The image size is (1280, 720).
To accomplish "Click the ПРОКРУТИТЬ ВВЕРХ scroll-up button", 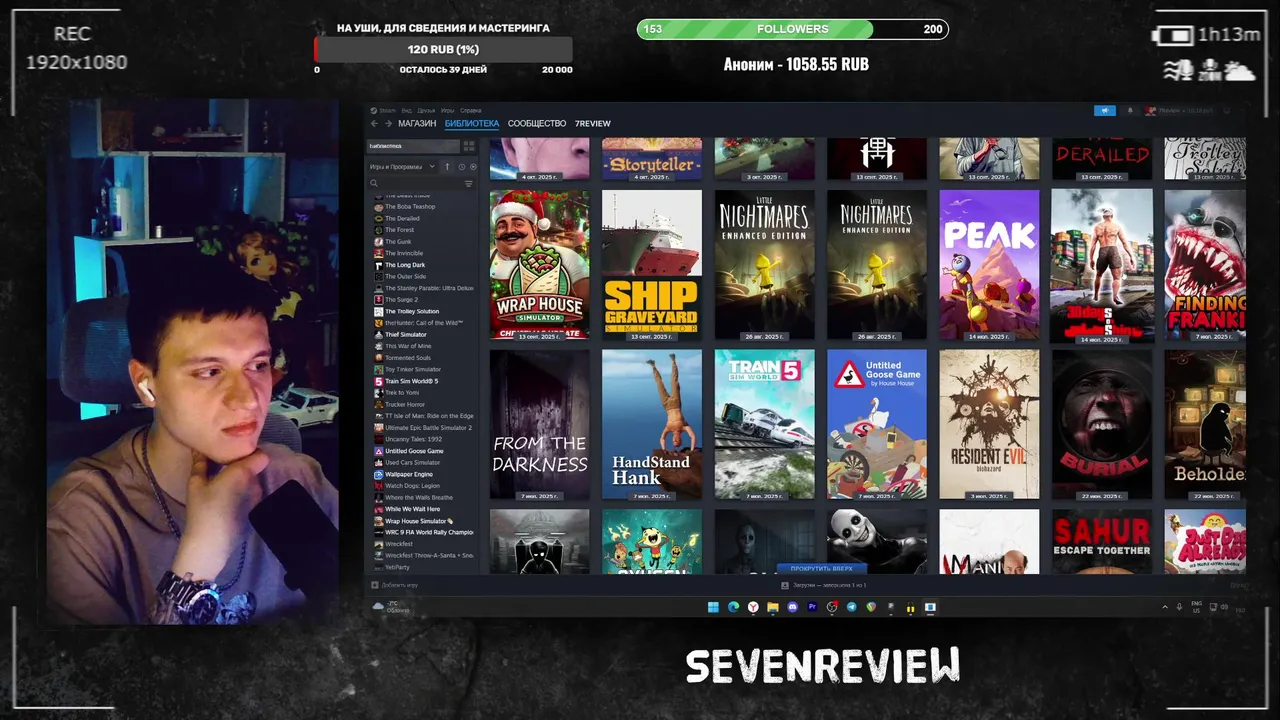I will 822,568.
